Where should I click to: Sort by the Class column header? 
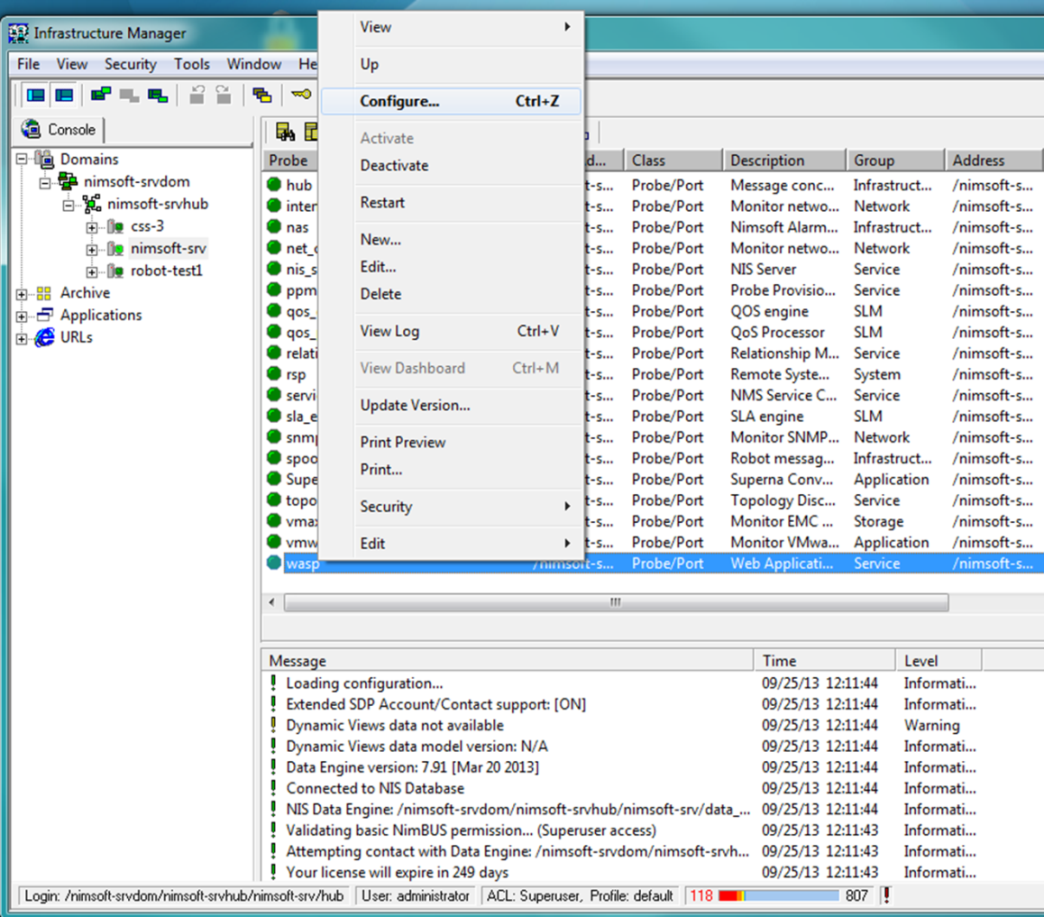tap(673, 160)
